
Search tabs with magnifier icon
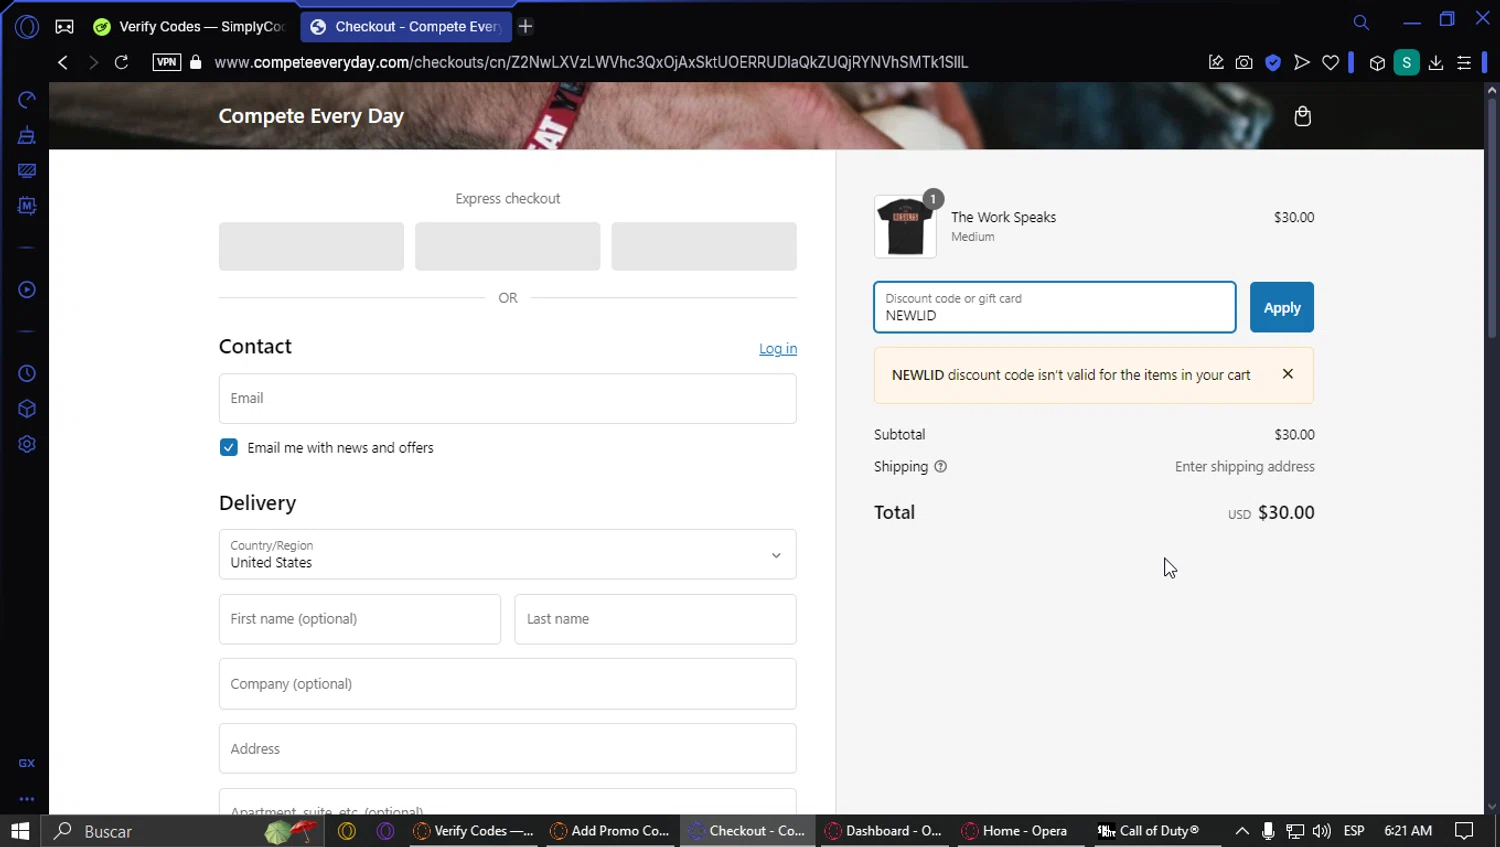pyautogui.click(x=1361, y=22)
